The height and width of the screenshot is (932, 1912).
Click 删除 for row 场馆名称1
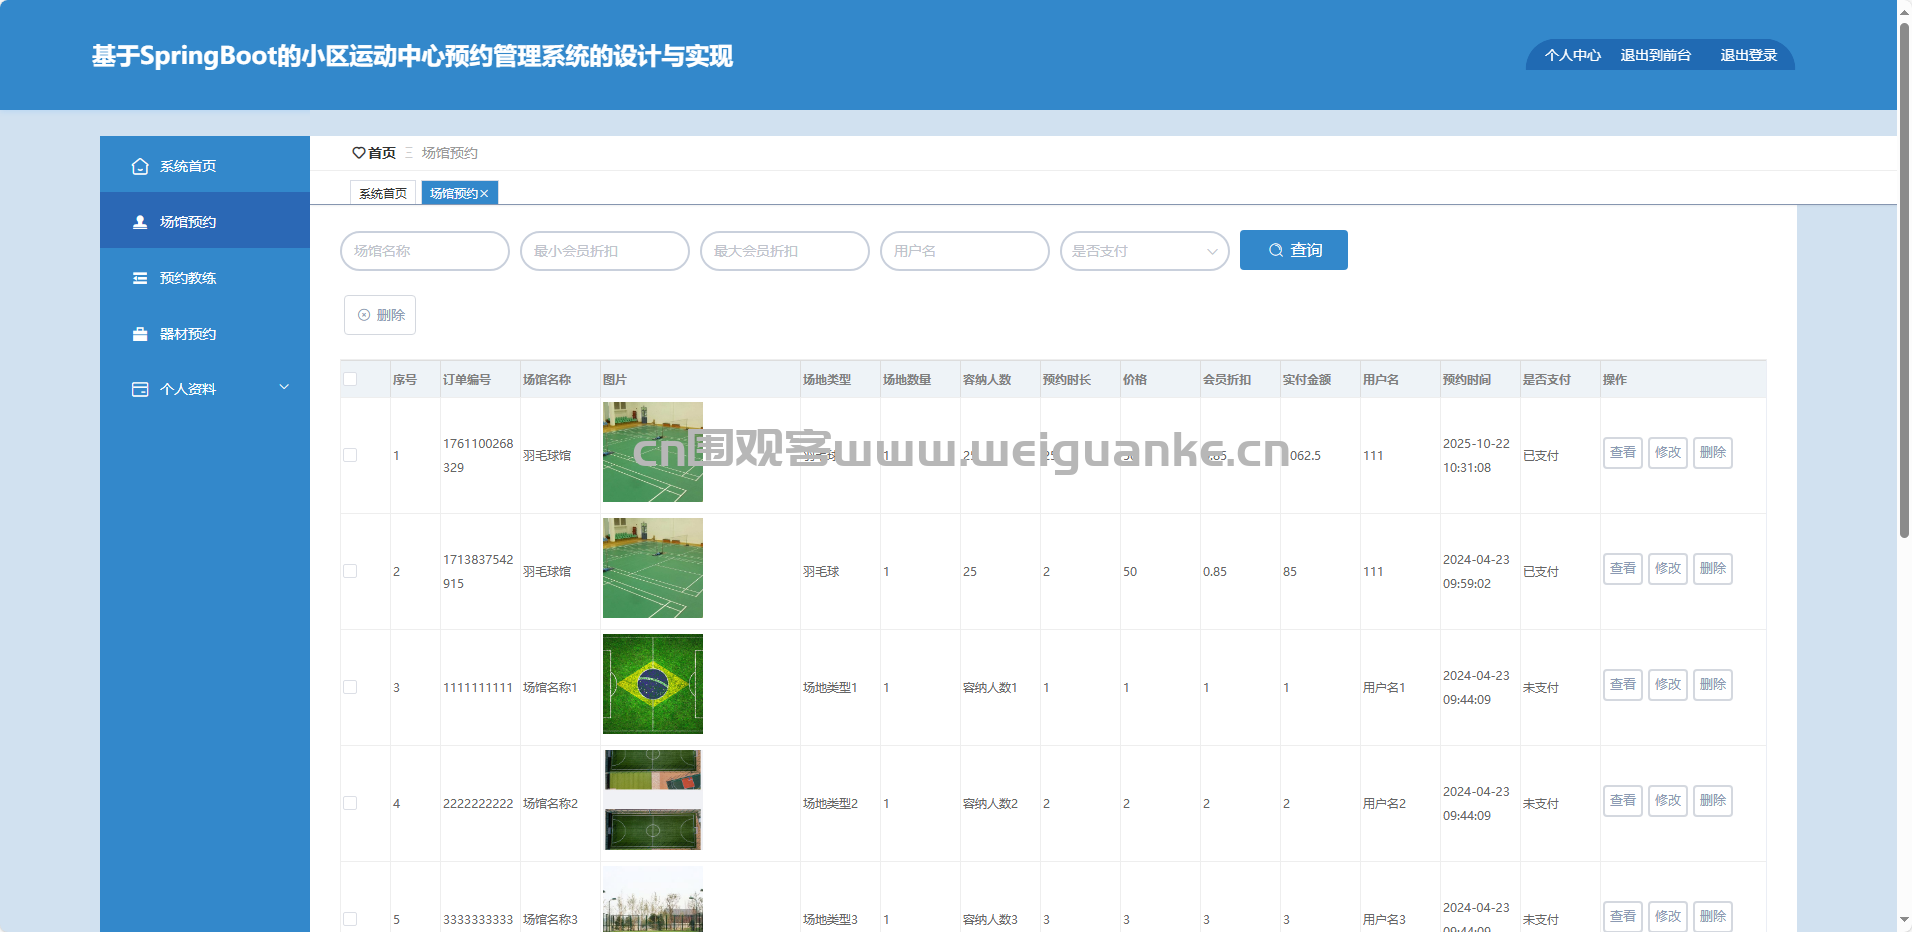(x=1713, y=685)
